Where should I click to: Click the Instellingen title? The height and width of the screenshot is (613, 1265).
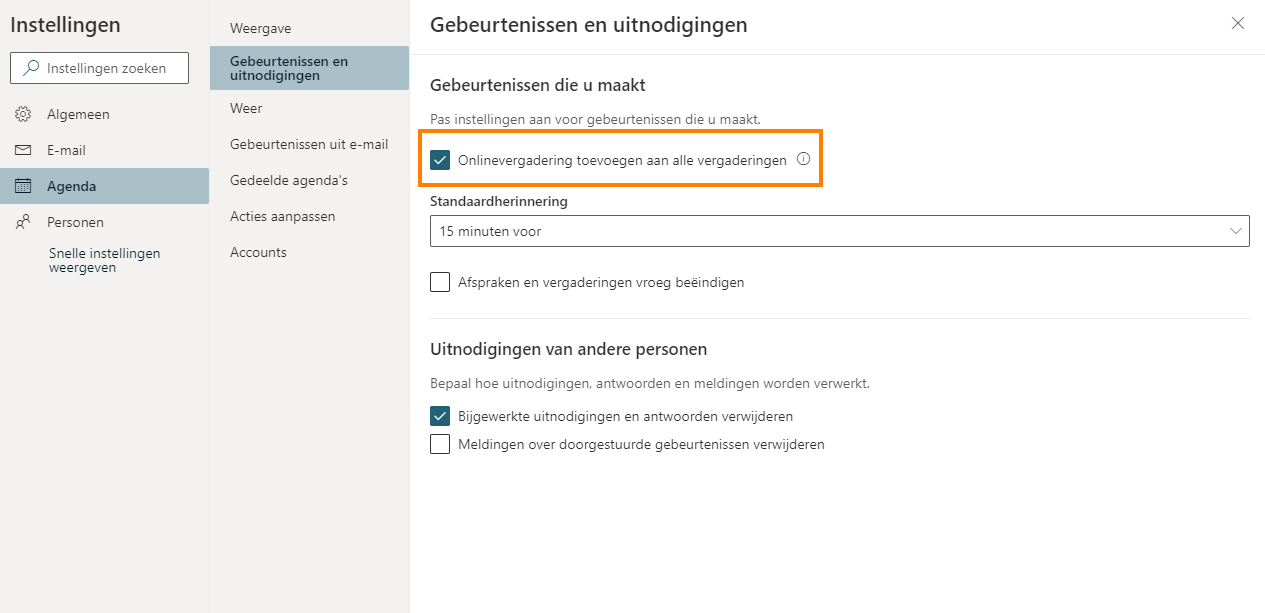[66, 25]
